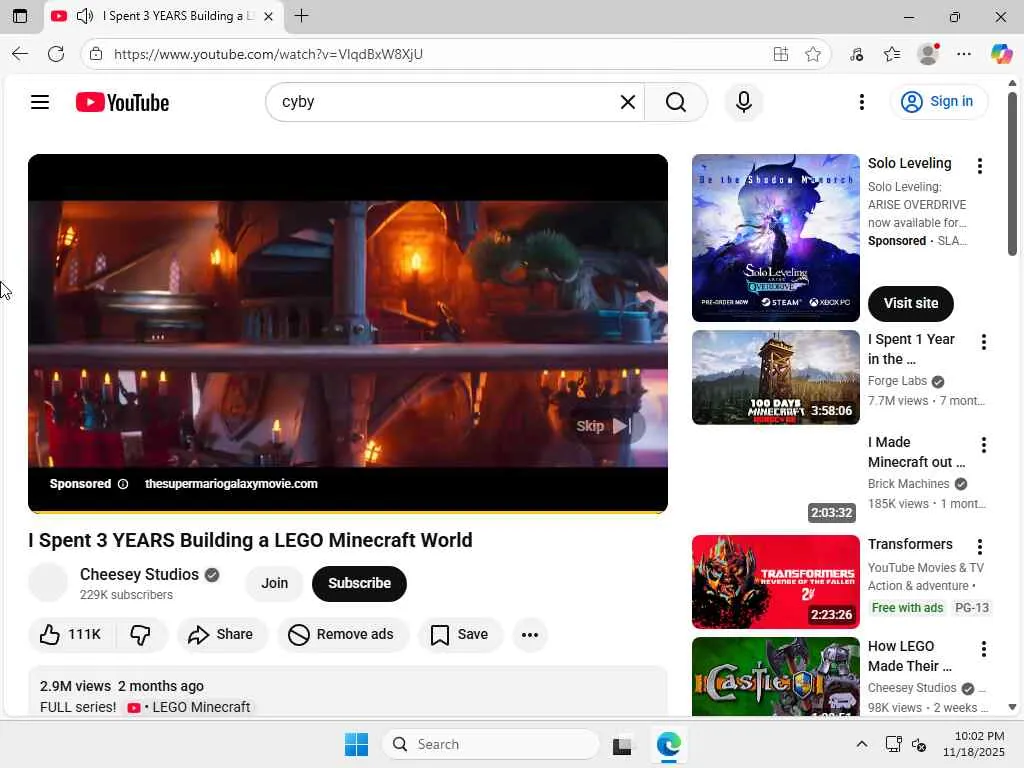
Task: Start voice search with microphone
Action: click(743, 102)
